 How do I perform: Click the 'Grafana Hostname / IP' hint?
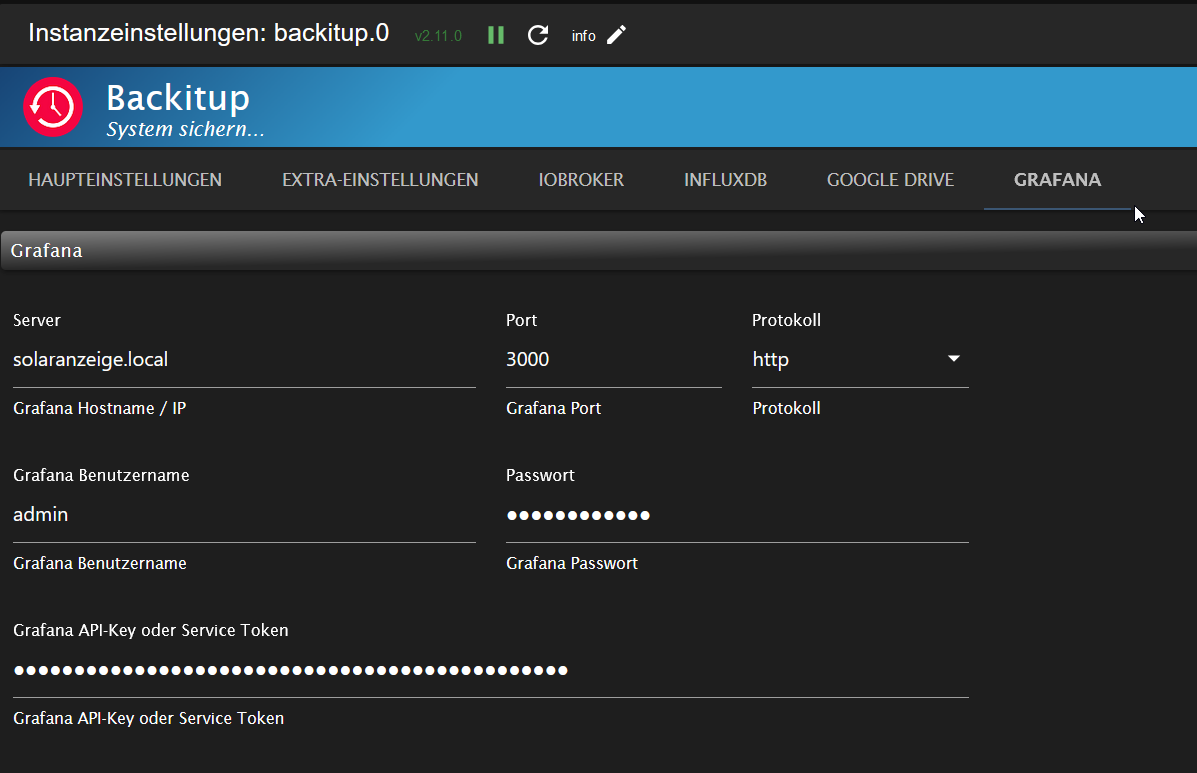(x=99, y=408)
